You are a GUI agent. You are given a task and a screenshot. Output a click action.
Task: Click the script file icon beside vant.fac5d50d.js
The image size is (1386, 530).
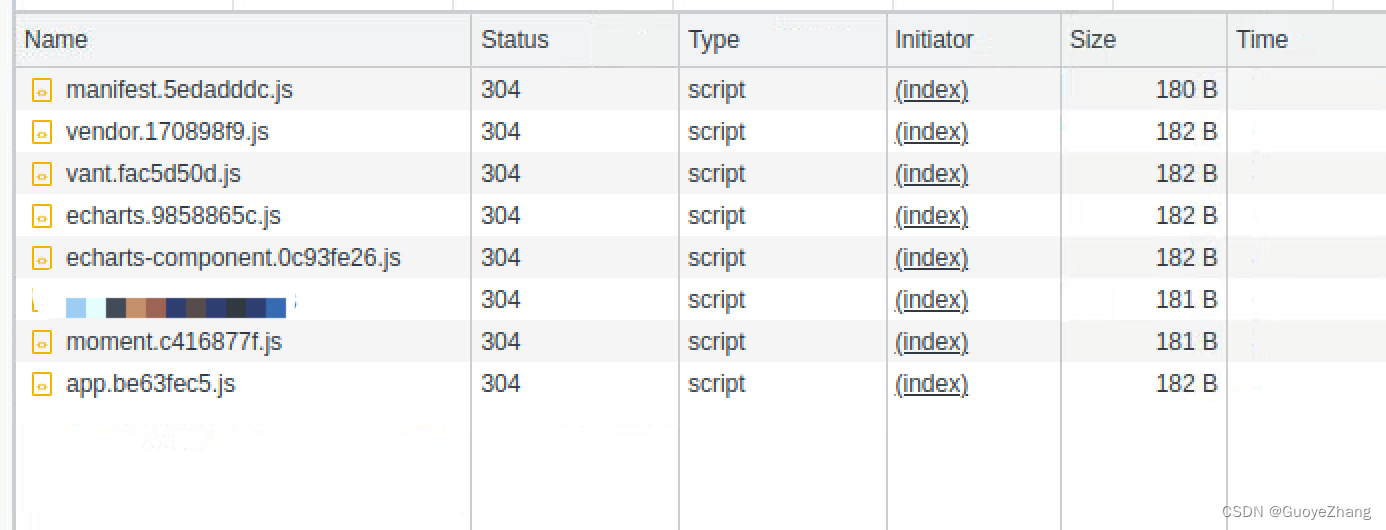pyautogui.click(x=42, y=175)
